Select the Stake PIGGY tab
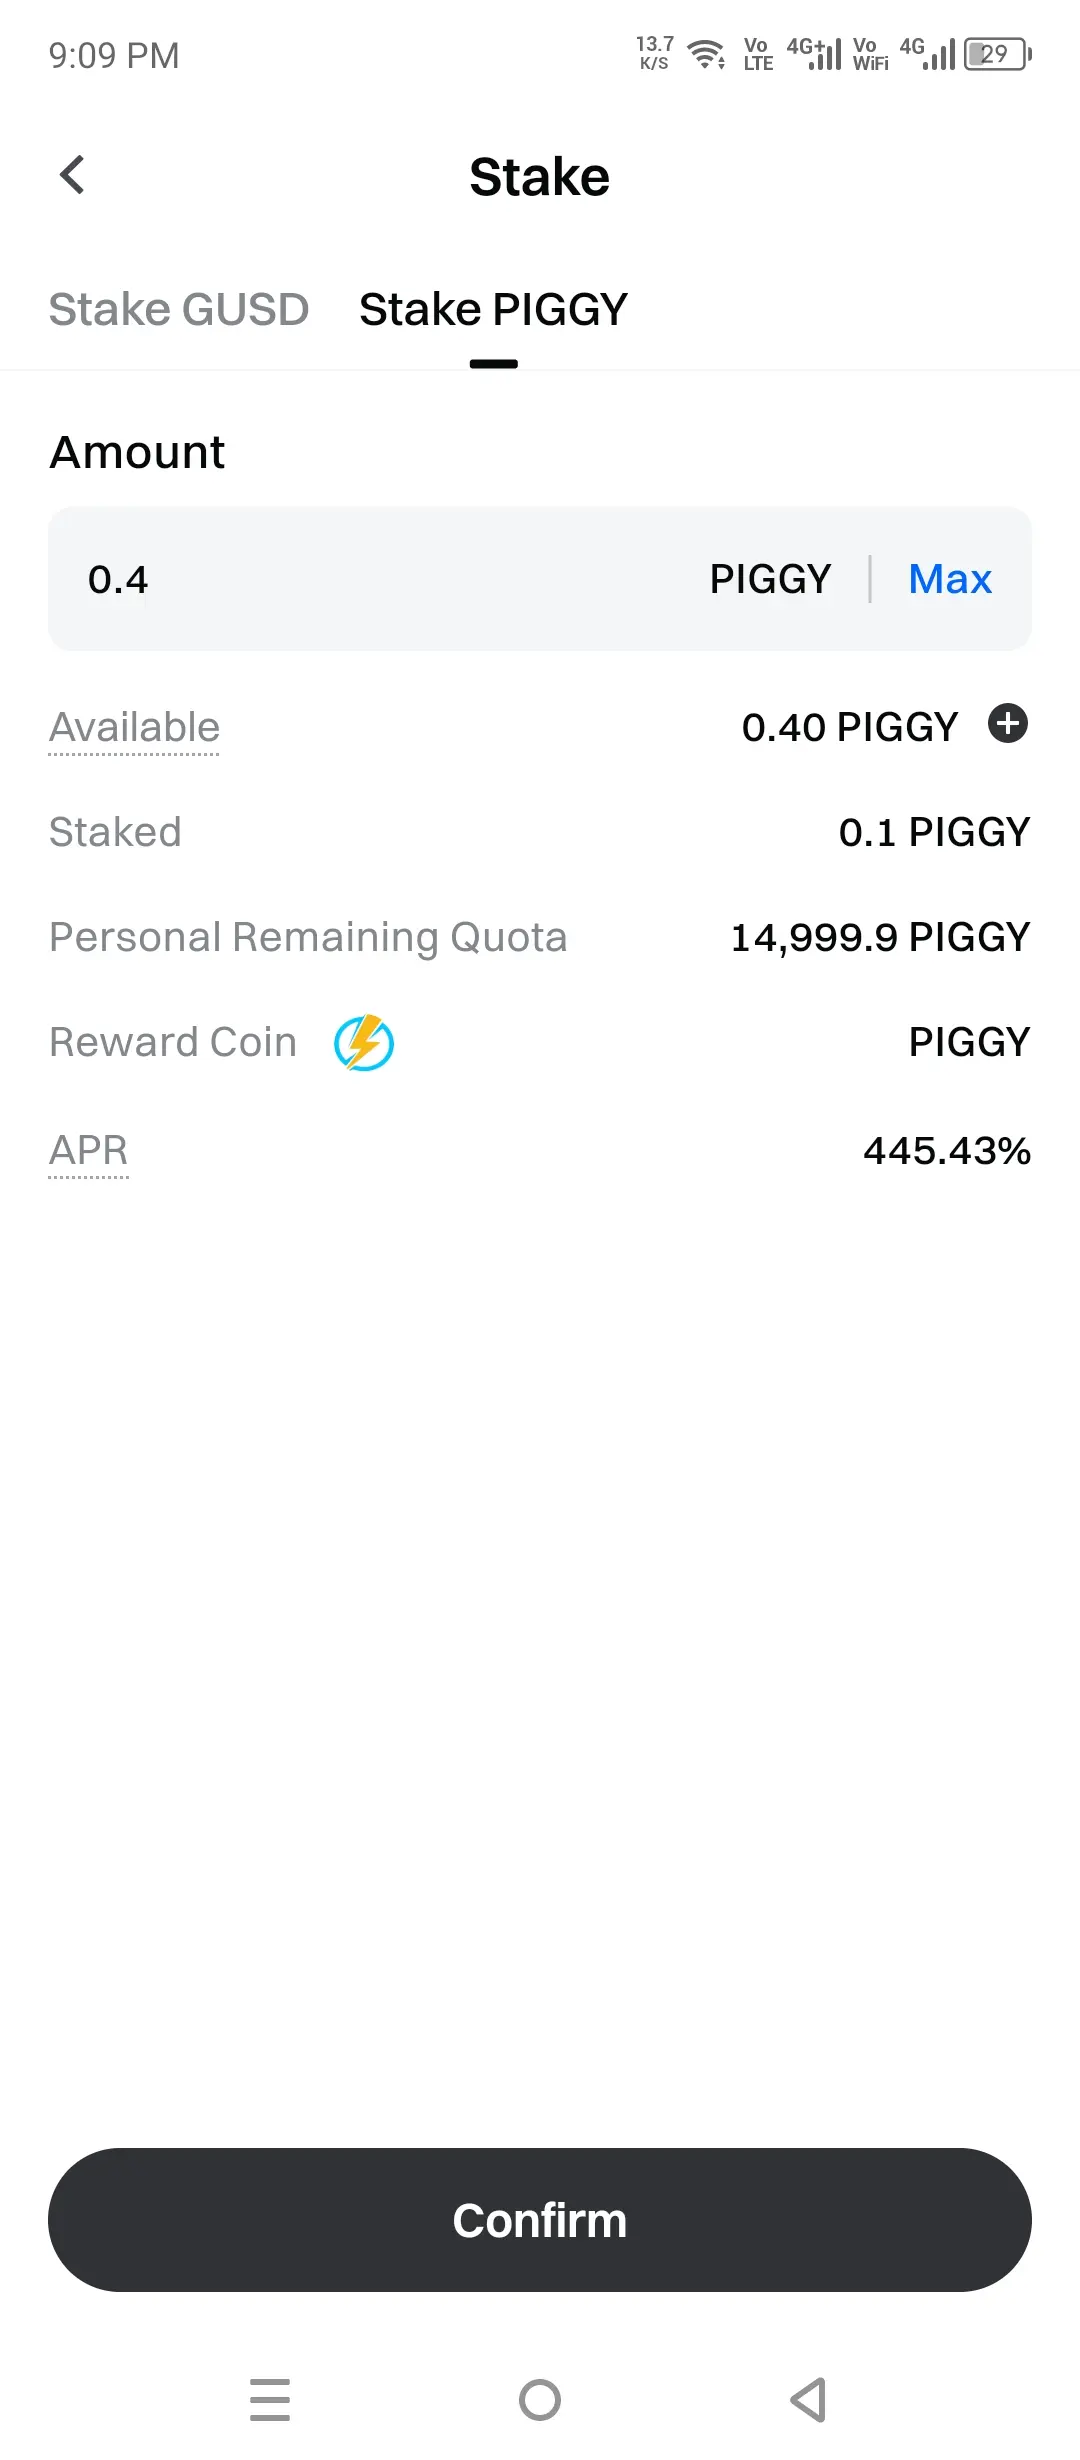This screenshot has height=2460, width=1080. 494,309
